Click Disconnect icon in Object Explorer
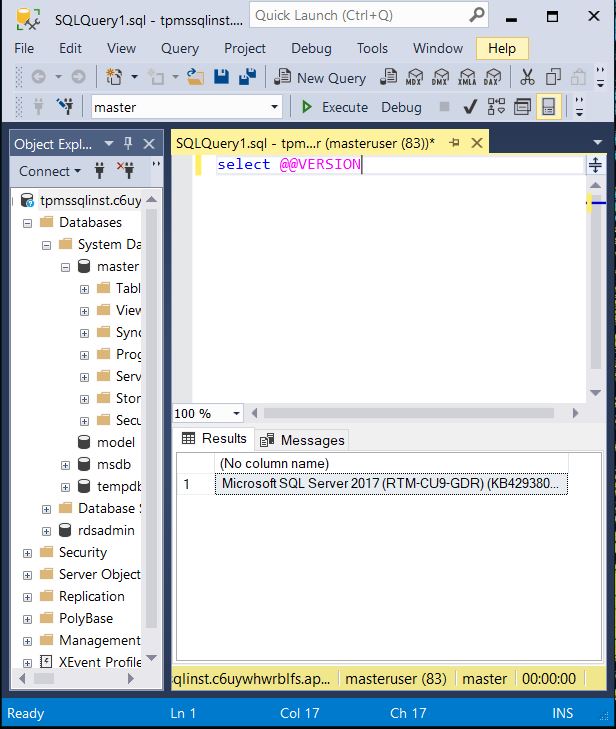 126,171
